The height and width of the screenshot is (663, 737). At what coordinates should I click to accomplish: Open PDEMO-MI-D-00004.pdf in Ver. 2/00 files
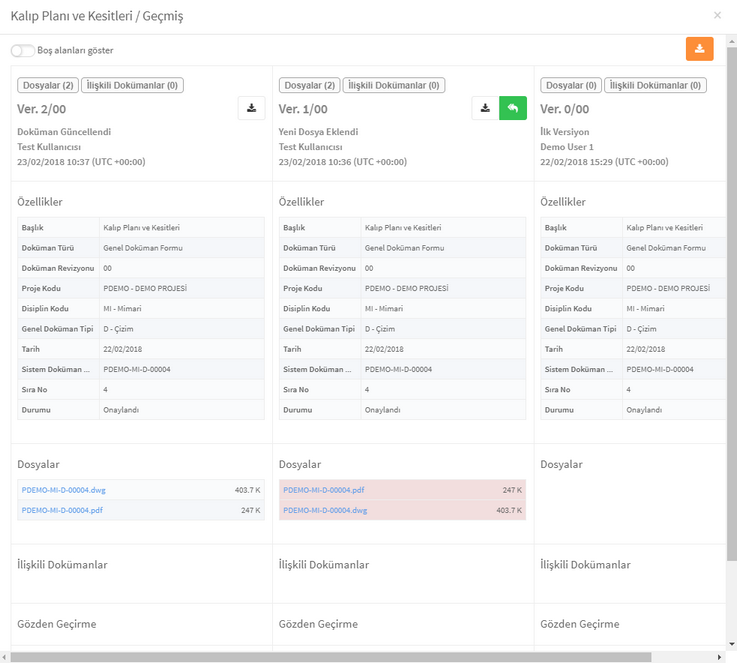pos(62,510)
